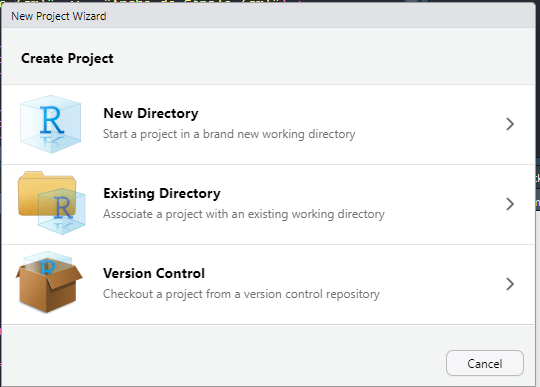Click "Associate a project with an existing working directory"
This screenshot has height=387, width=540.
click(x=244, y=214)
